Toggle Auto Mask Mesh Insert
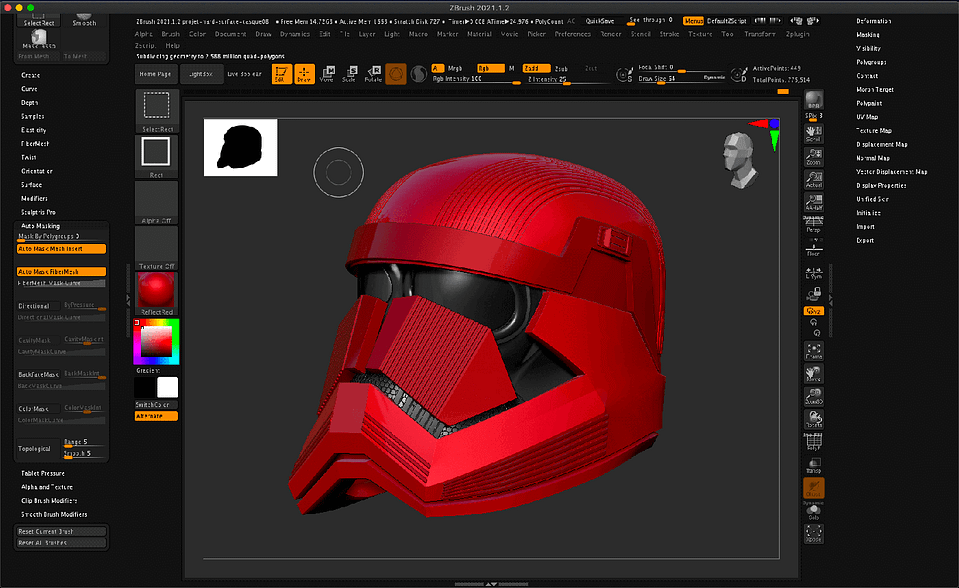This screenshot has width=959, height=588. tap(61, 249)
